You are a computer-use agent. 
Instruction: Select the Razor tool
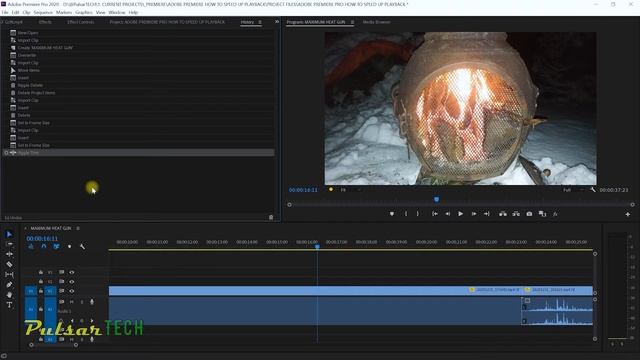point(9,264)
